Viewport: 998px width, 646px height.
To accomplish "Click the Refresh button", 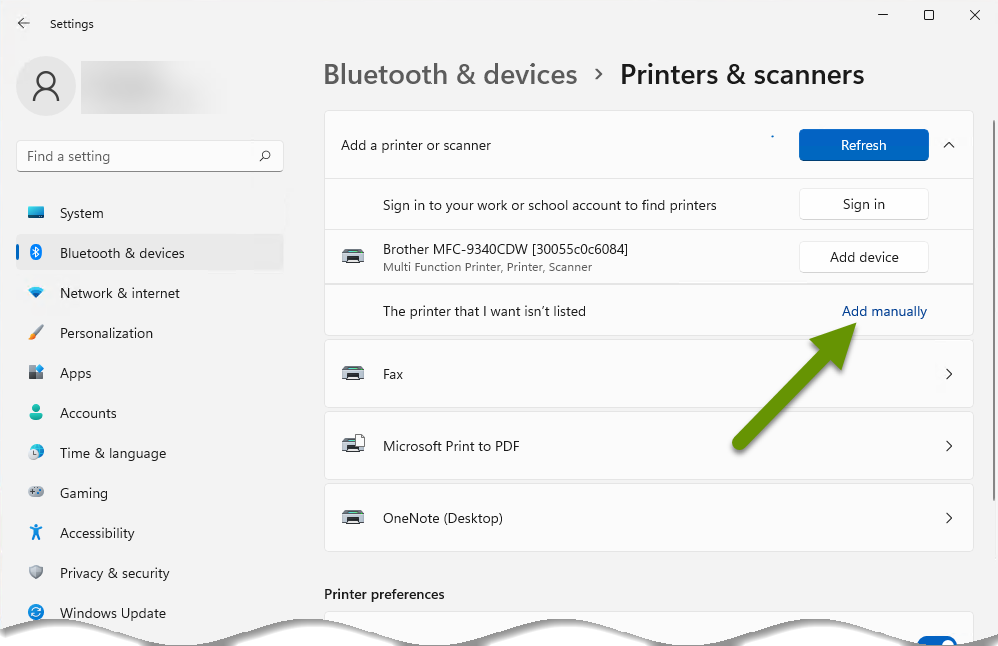I will (864, 145).
